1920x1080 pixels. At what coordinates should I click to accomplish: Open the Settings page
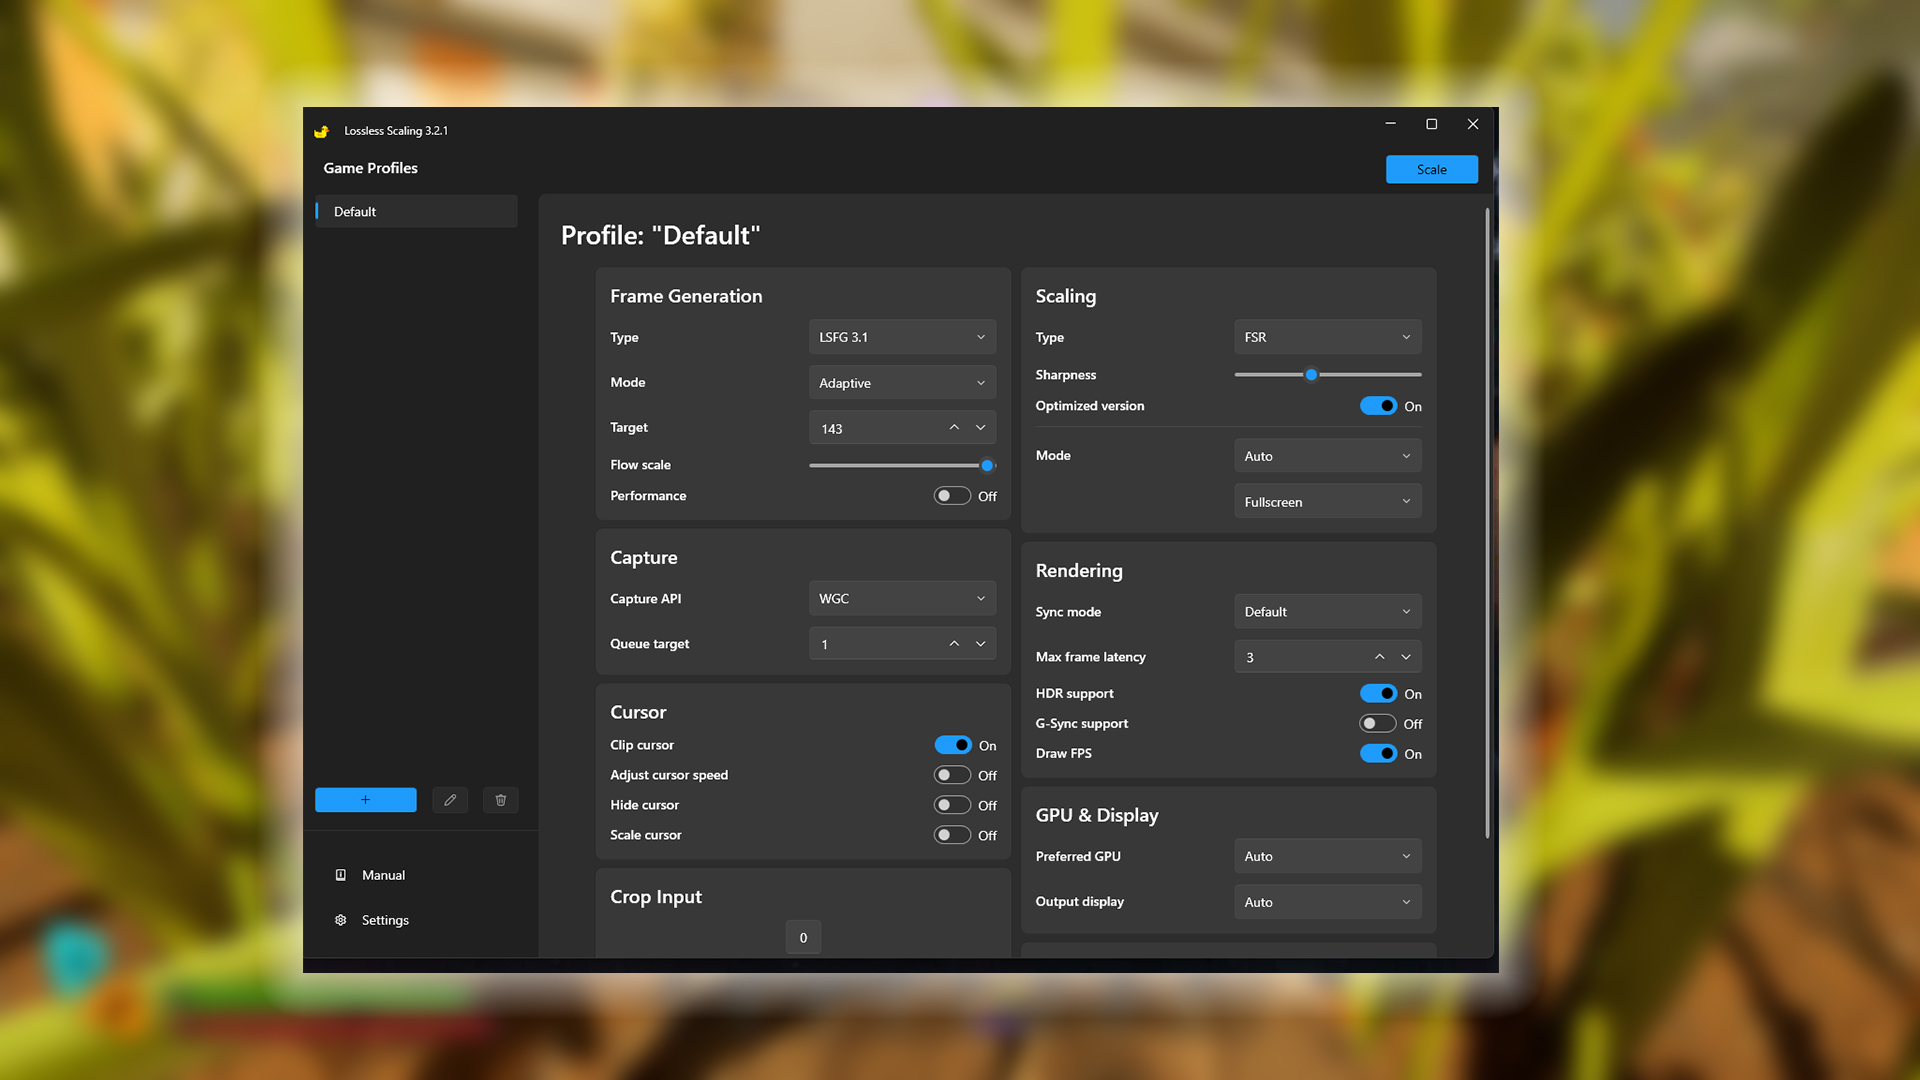tap(385, 920)
